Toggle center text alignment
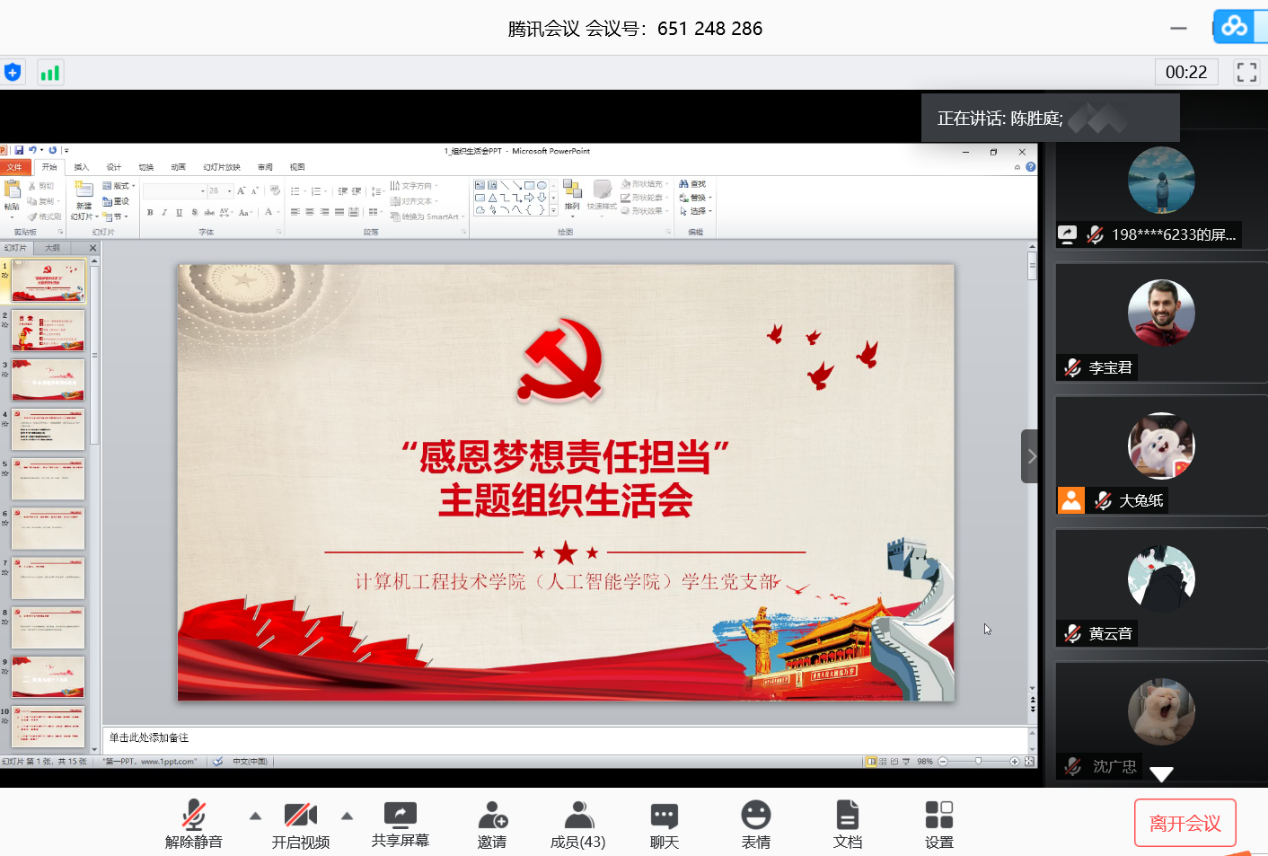This screenshot has width=1268, height=856. tap(310, 212)
